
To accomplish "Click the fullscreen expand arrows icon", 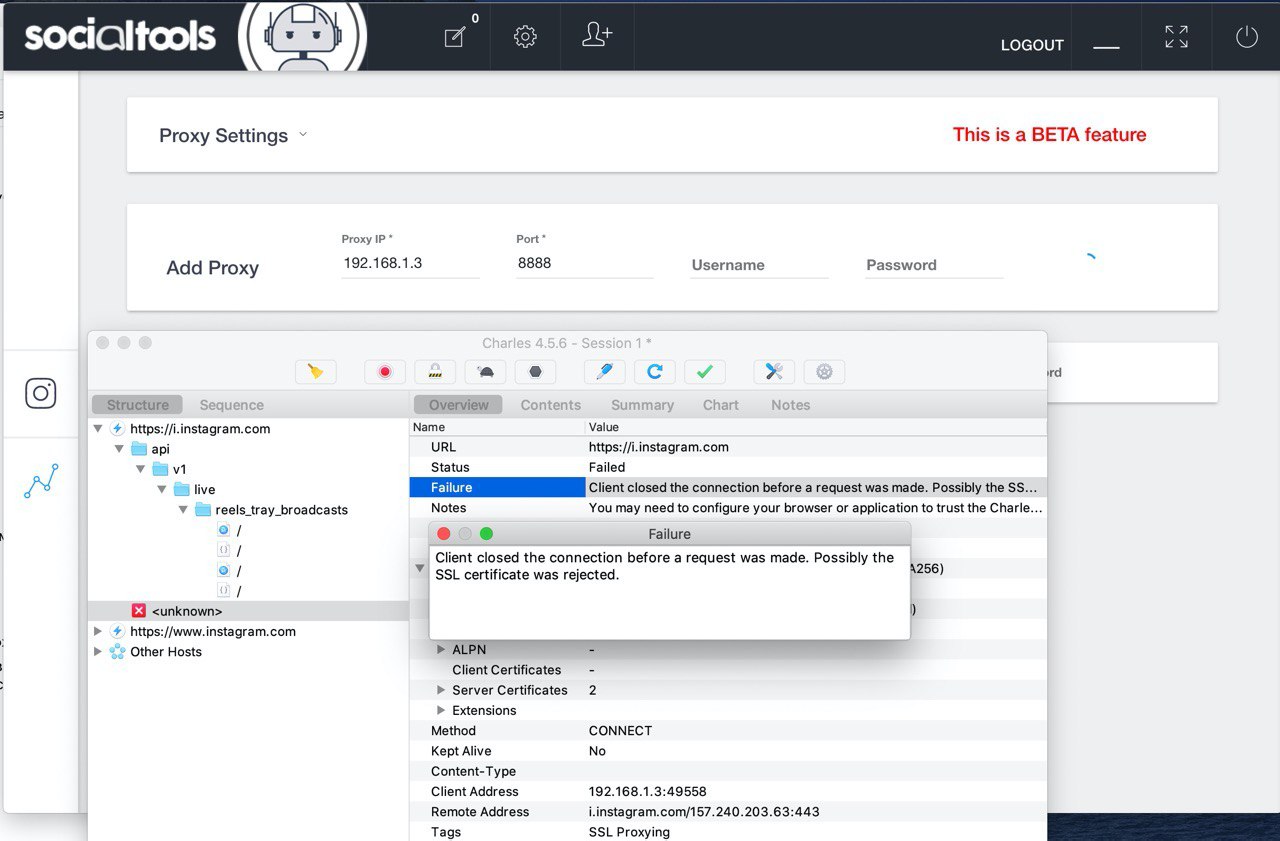I will click(x=1176, y=37).
